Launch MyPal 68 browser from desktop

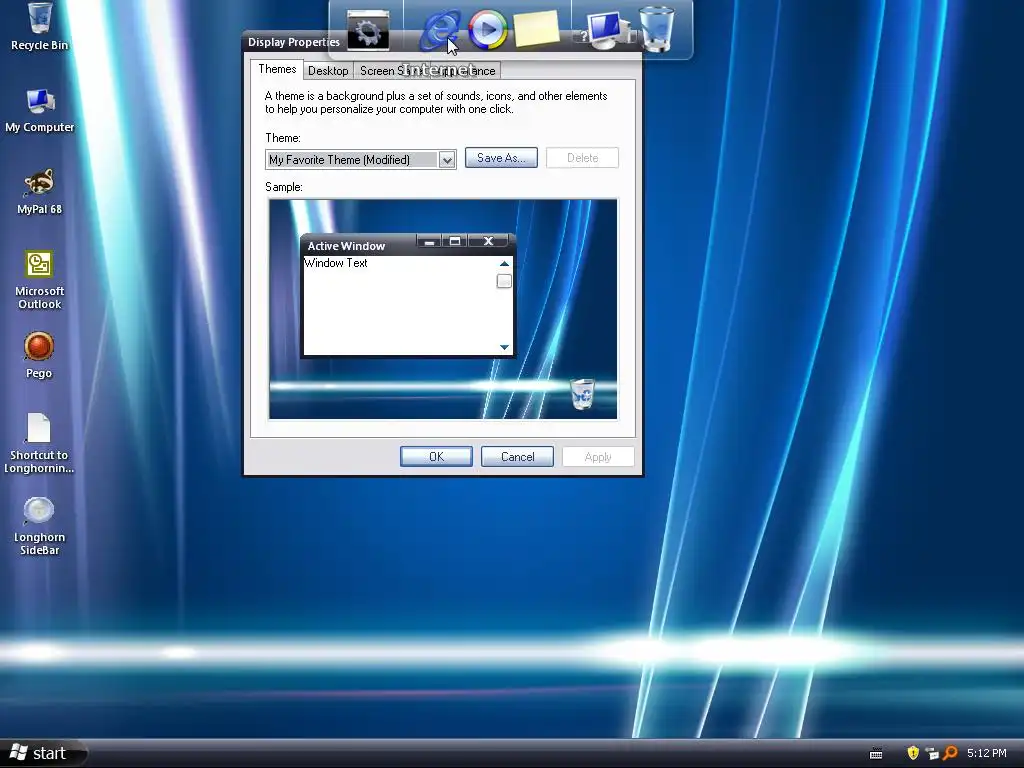[x=39, y=192]
